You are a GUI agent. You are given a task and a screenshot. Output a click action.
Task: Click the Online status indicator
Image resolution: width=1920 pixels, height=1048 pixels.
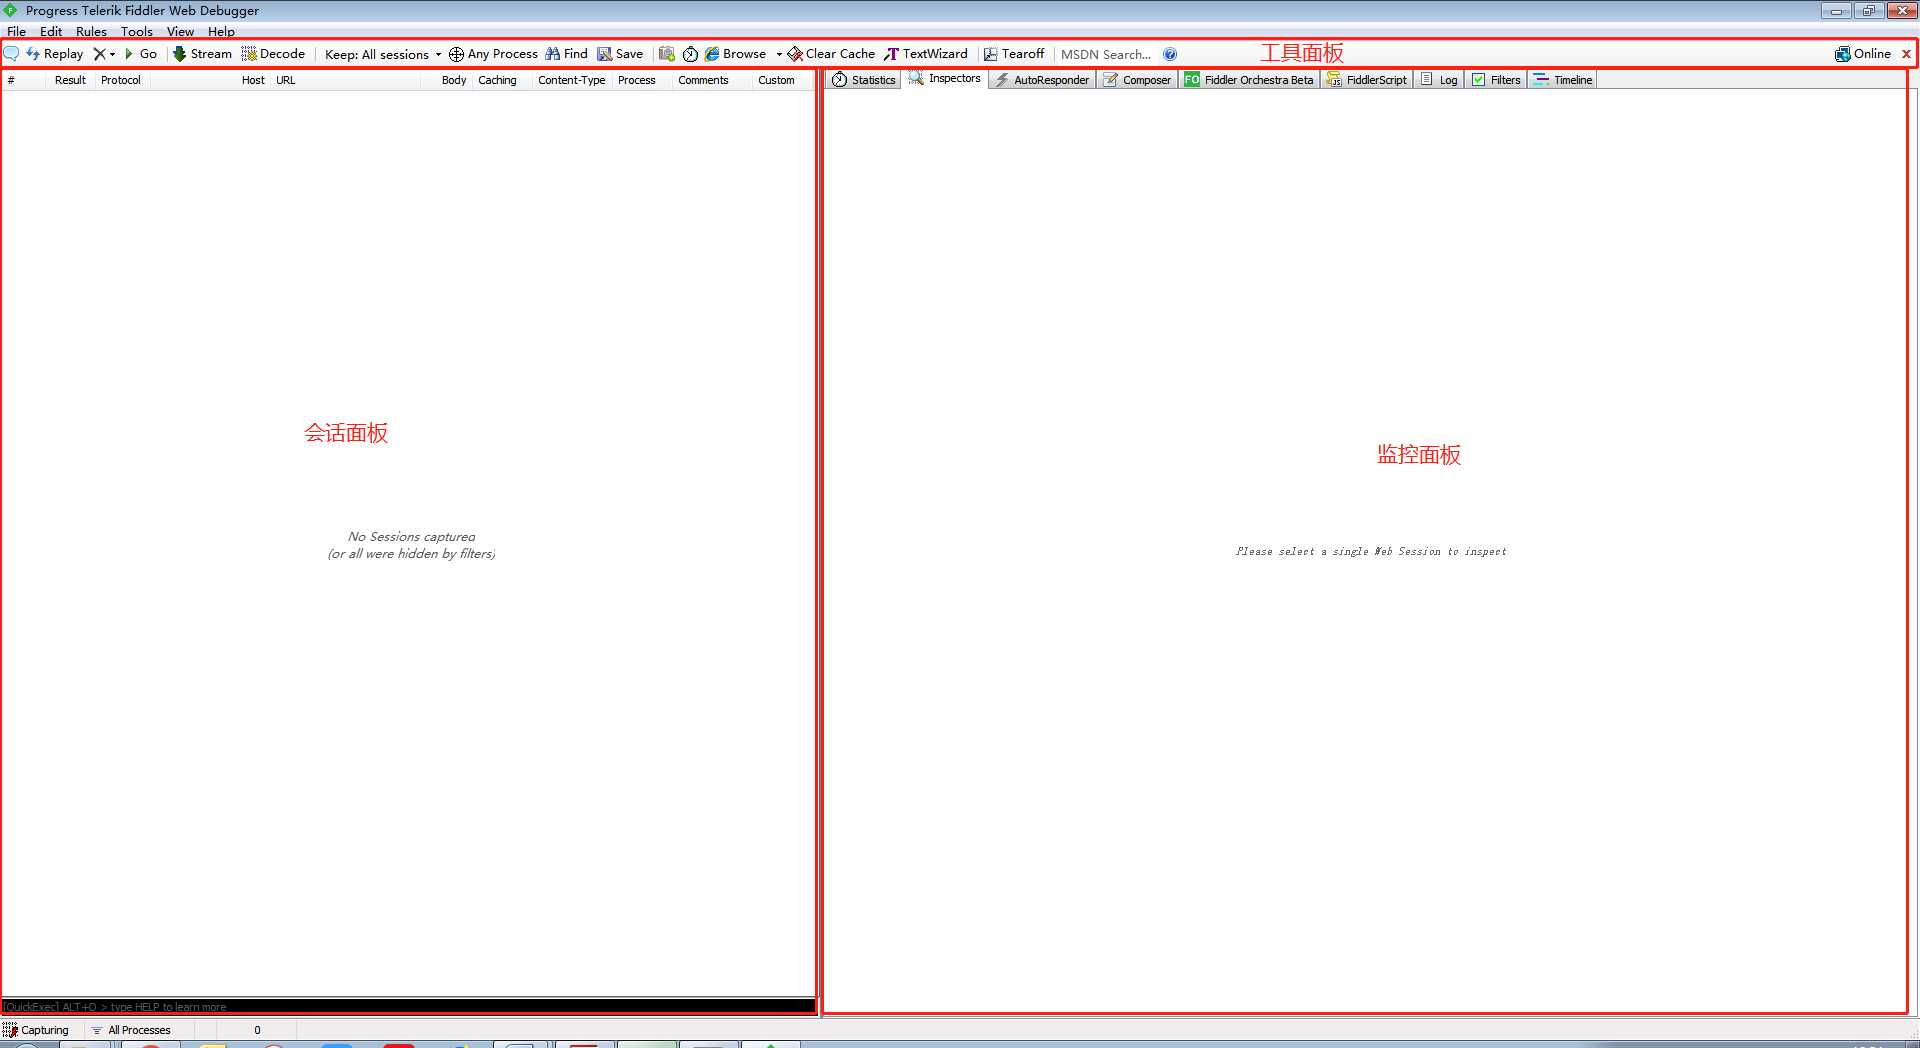tap(1862, 54)
